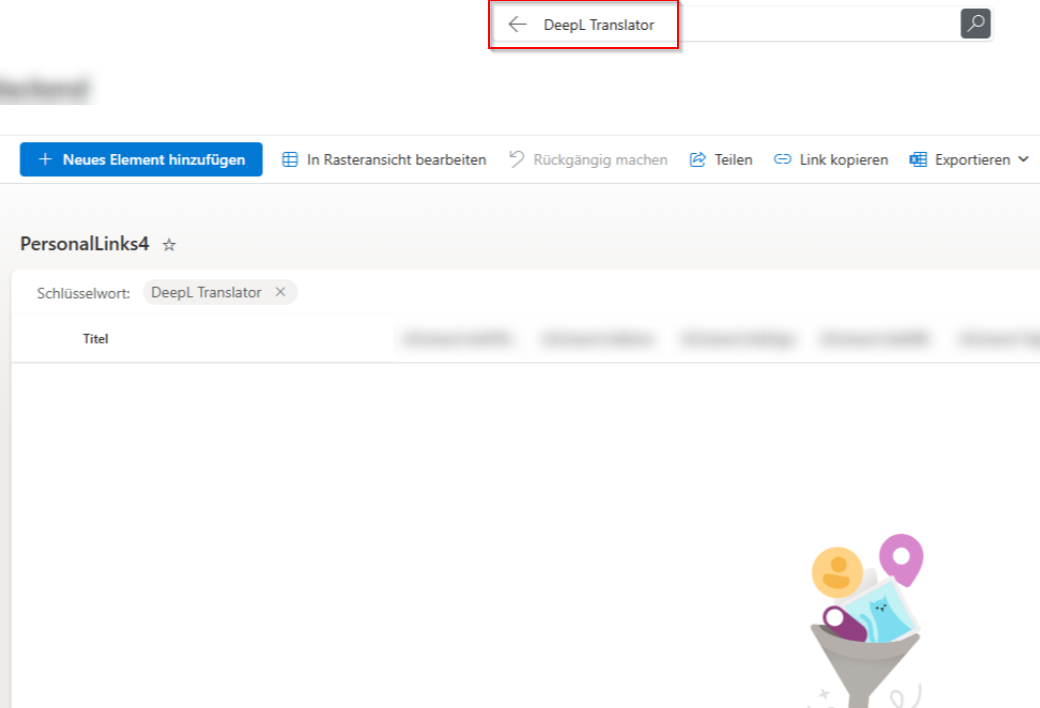Toggle the favorite star next to PersonalLinks4

tap(168, 244)
